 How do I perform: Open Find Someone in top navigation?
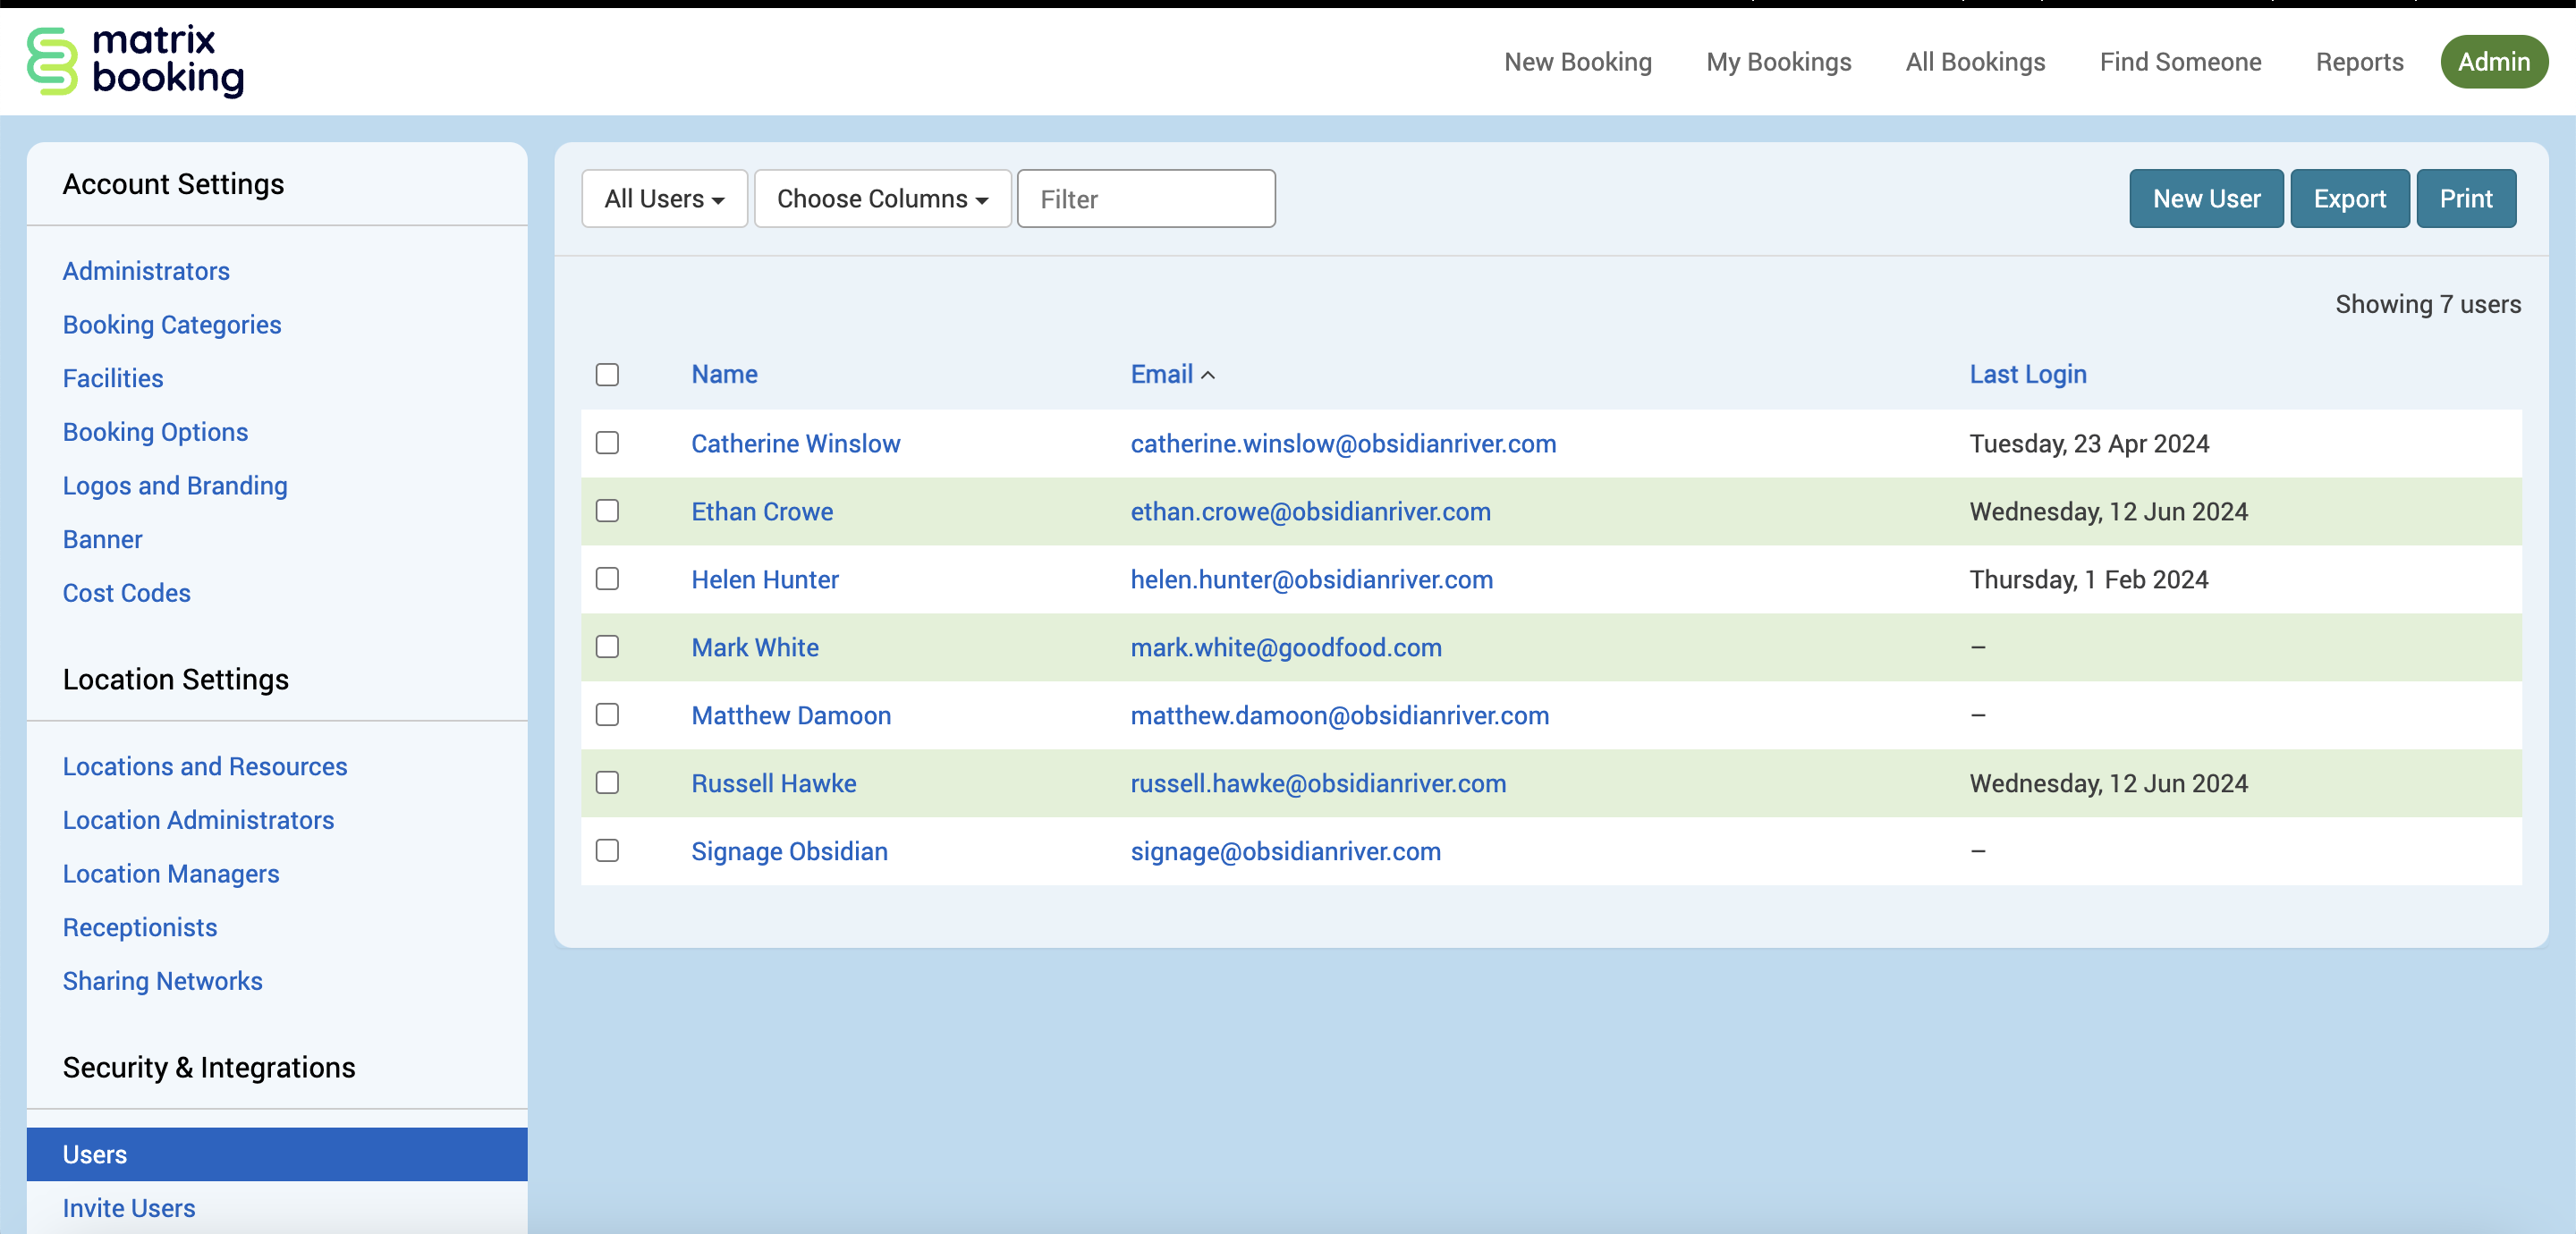coord(2180,62)
